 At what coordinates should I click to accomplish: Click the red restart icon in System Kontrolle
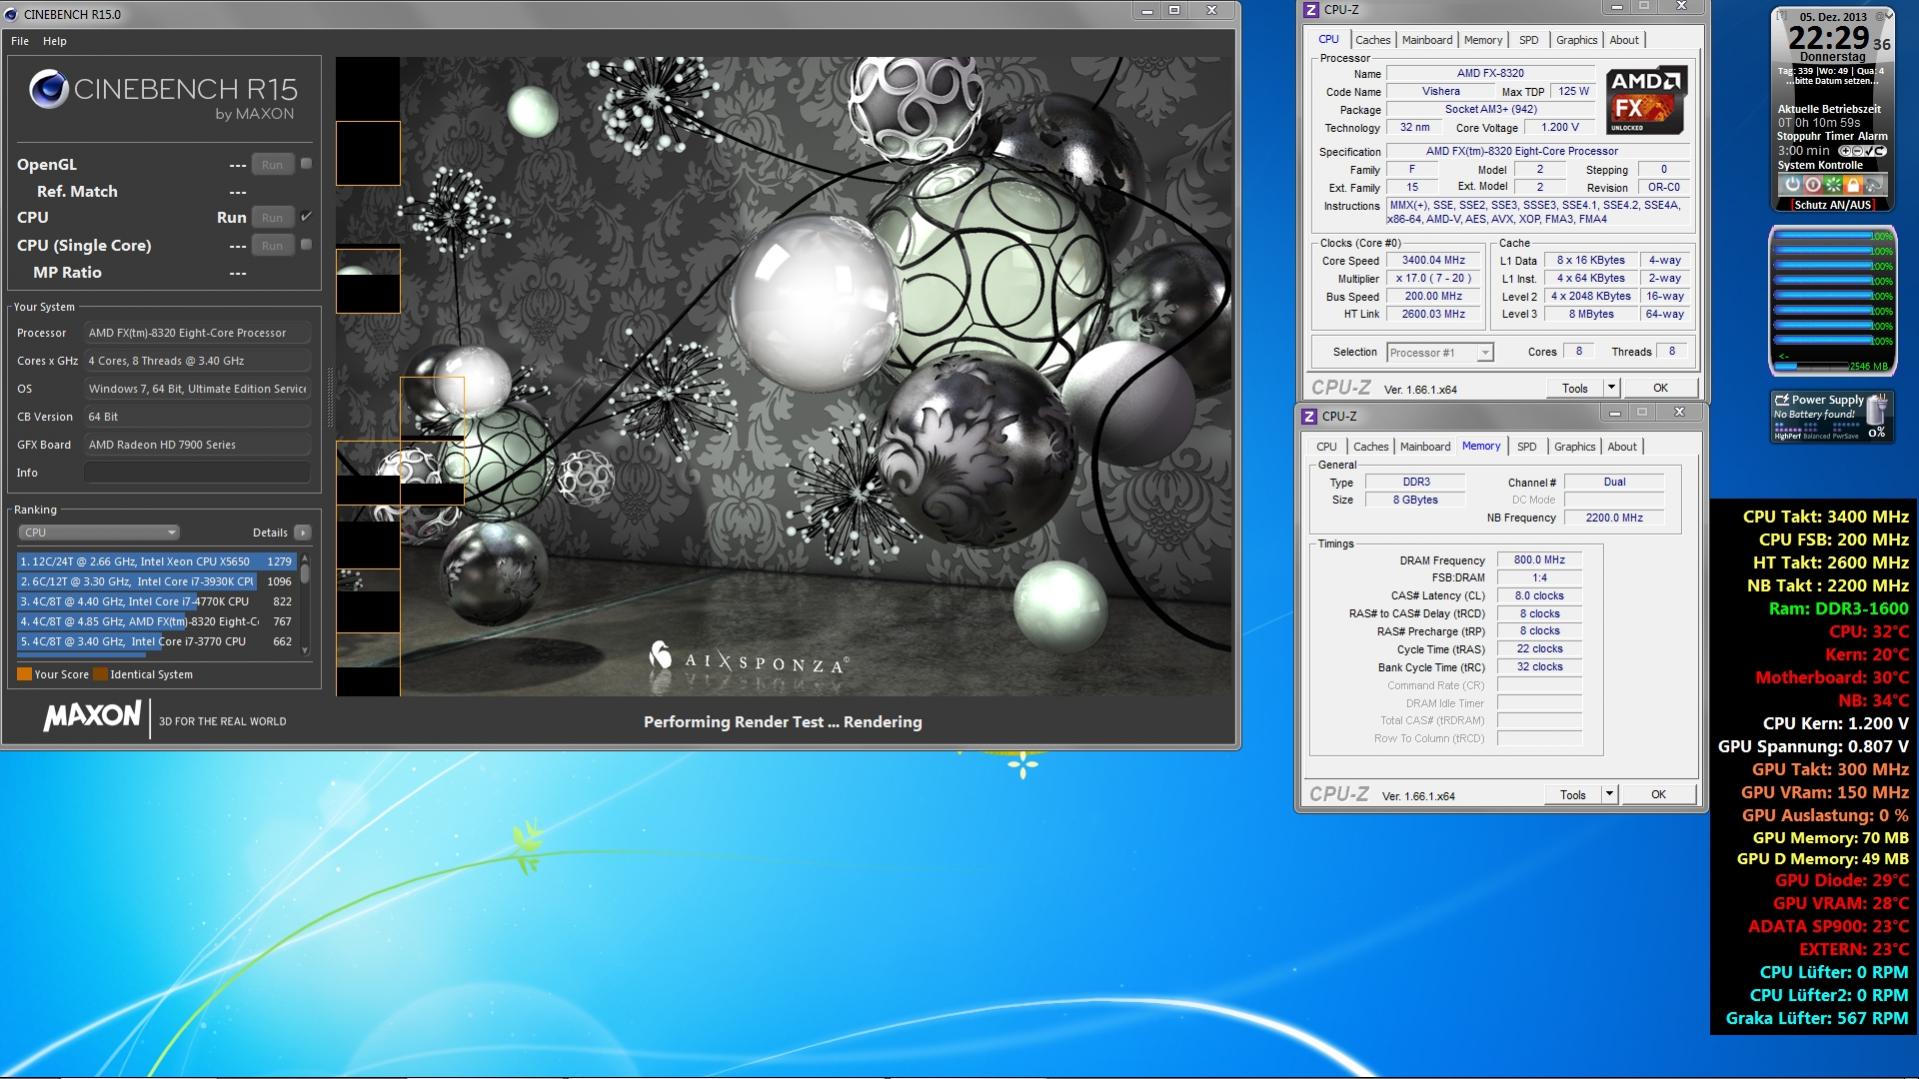[x=1812, y=185]
